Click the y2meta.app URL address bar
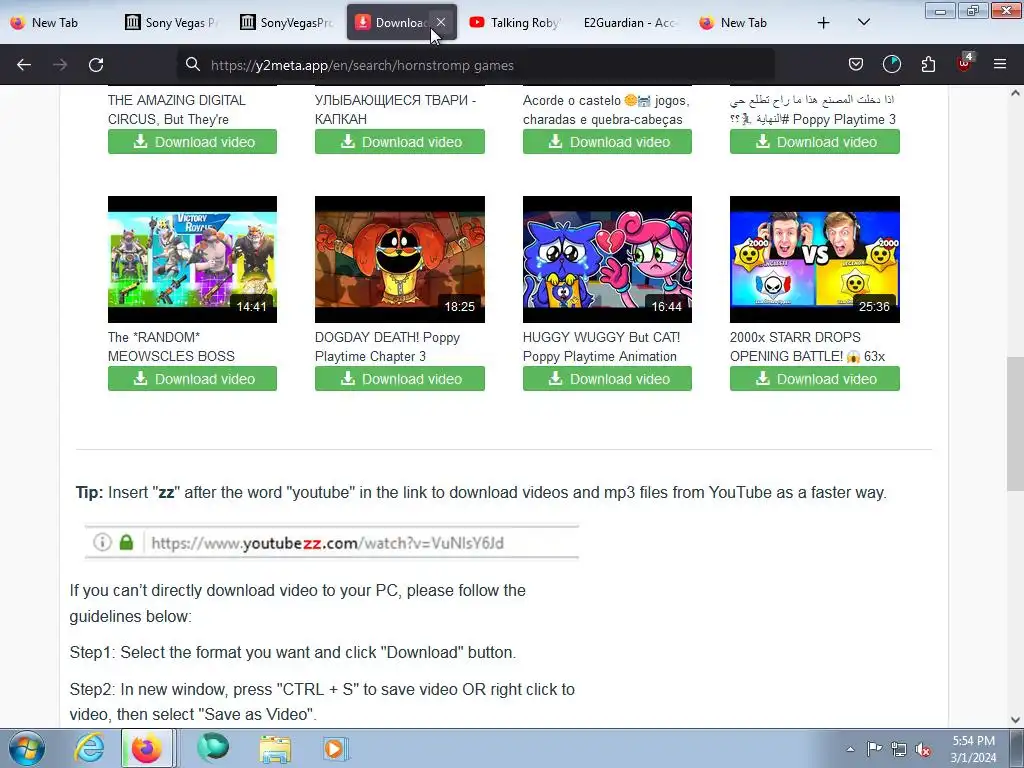Screen dimensions: 1024x768 475,65
